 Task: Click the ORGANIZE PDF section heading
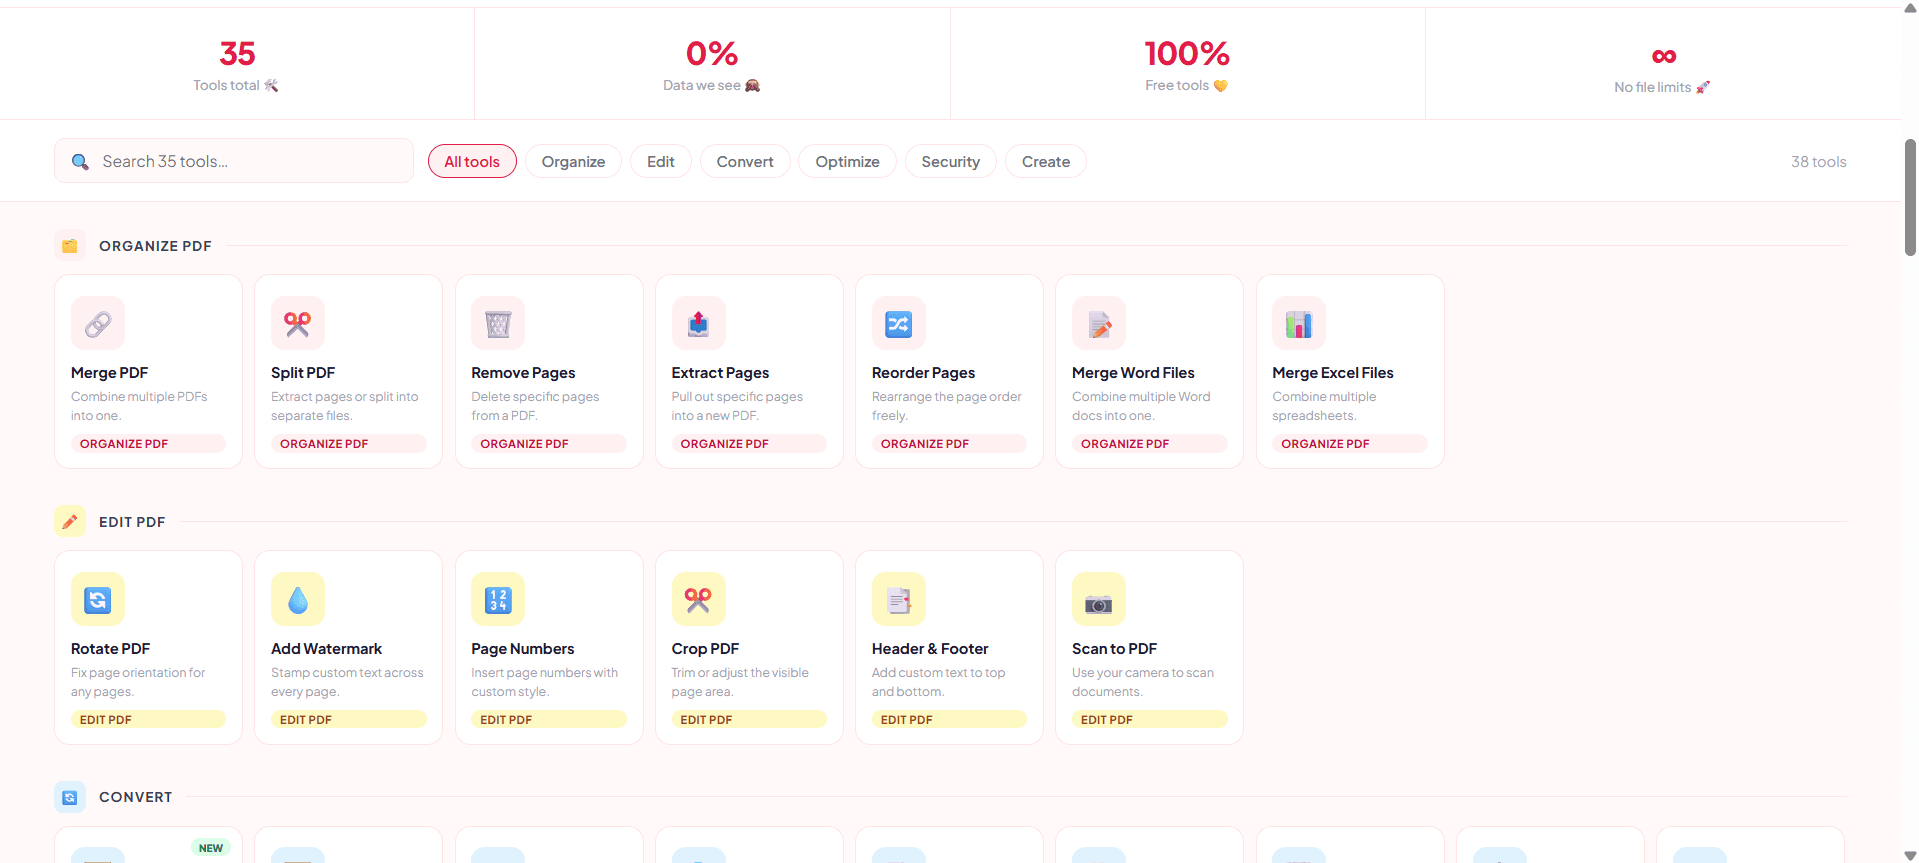click(155, 246)
